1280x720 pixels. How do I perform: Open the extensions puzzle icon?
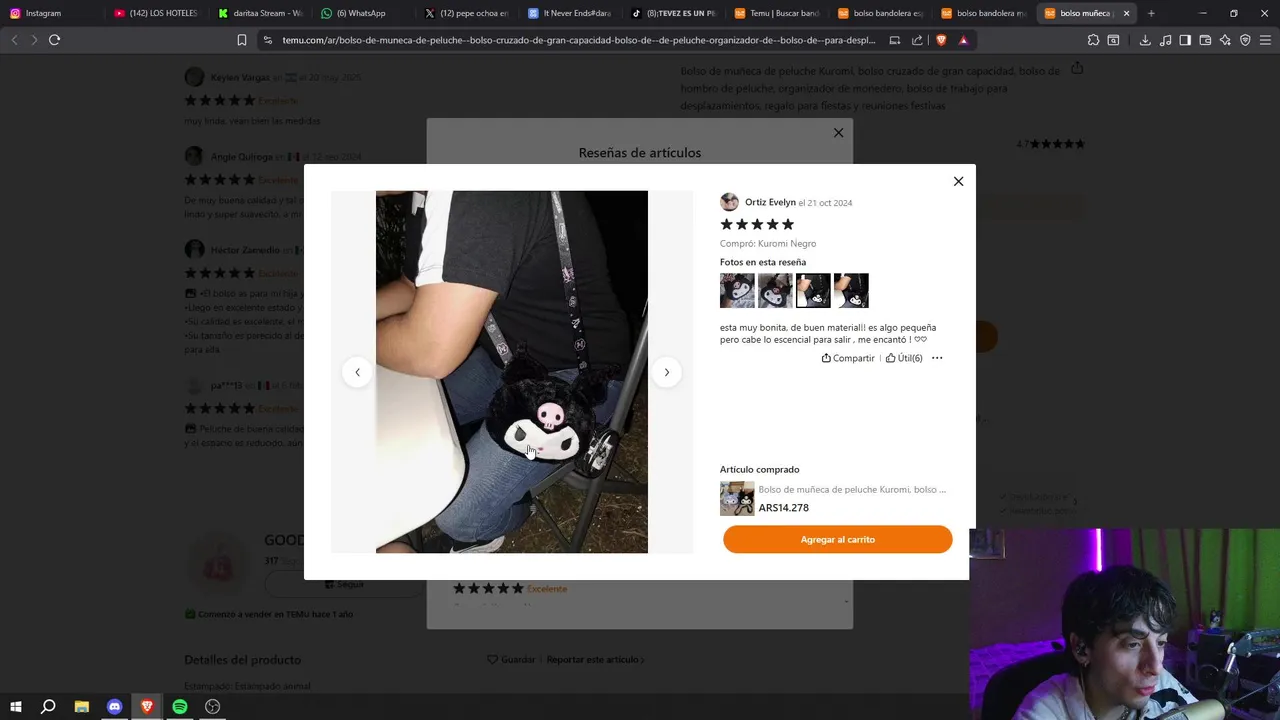(1093, 40)
